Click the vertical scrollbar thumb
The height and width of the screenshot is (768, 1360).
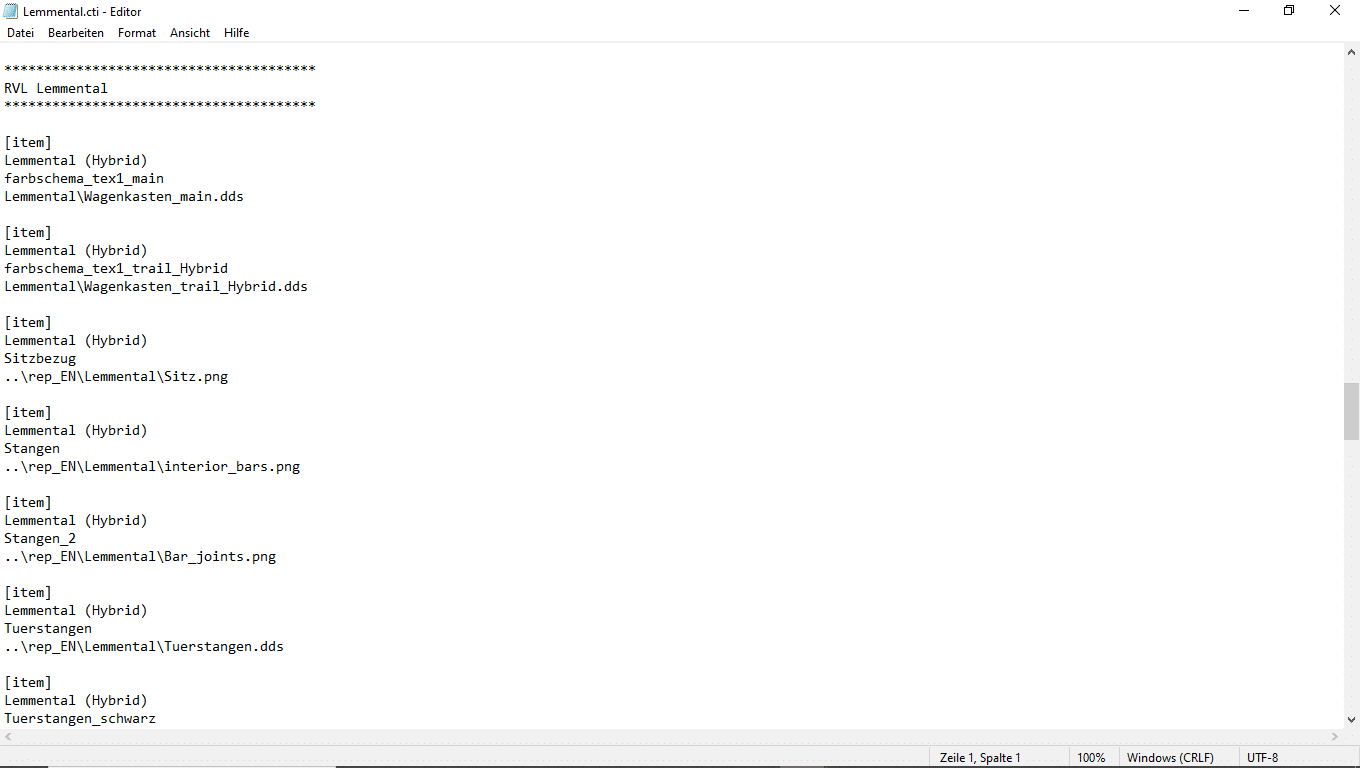pos(1351,411)
